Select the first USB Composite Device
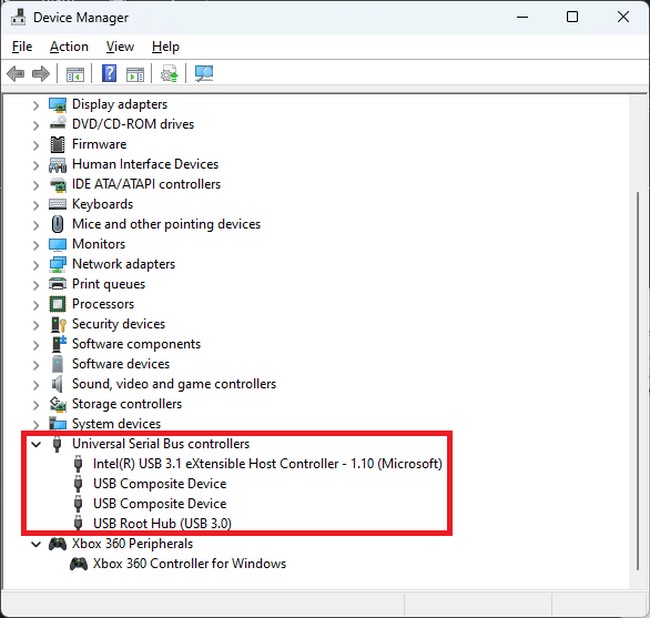Image resolution: width=650 pixels, height=618 pixels. click(160, 484)
